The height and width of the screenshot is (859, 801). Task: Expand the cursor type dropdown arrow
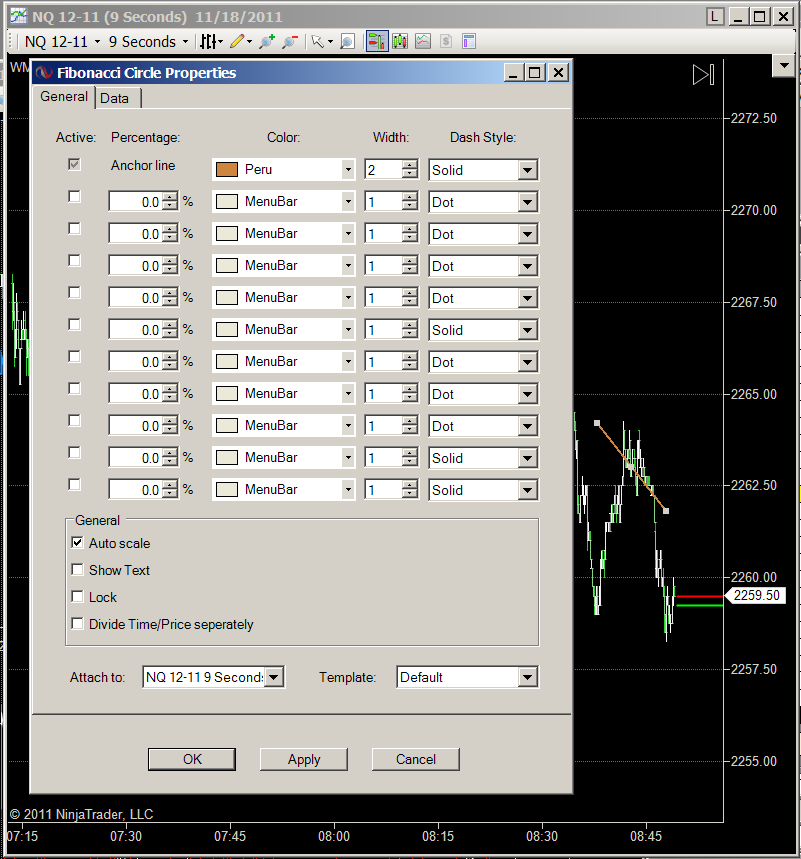click(330, 42)
